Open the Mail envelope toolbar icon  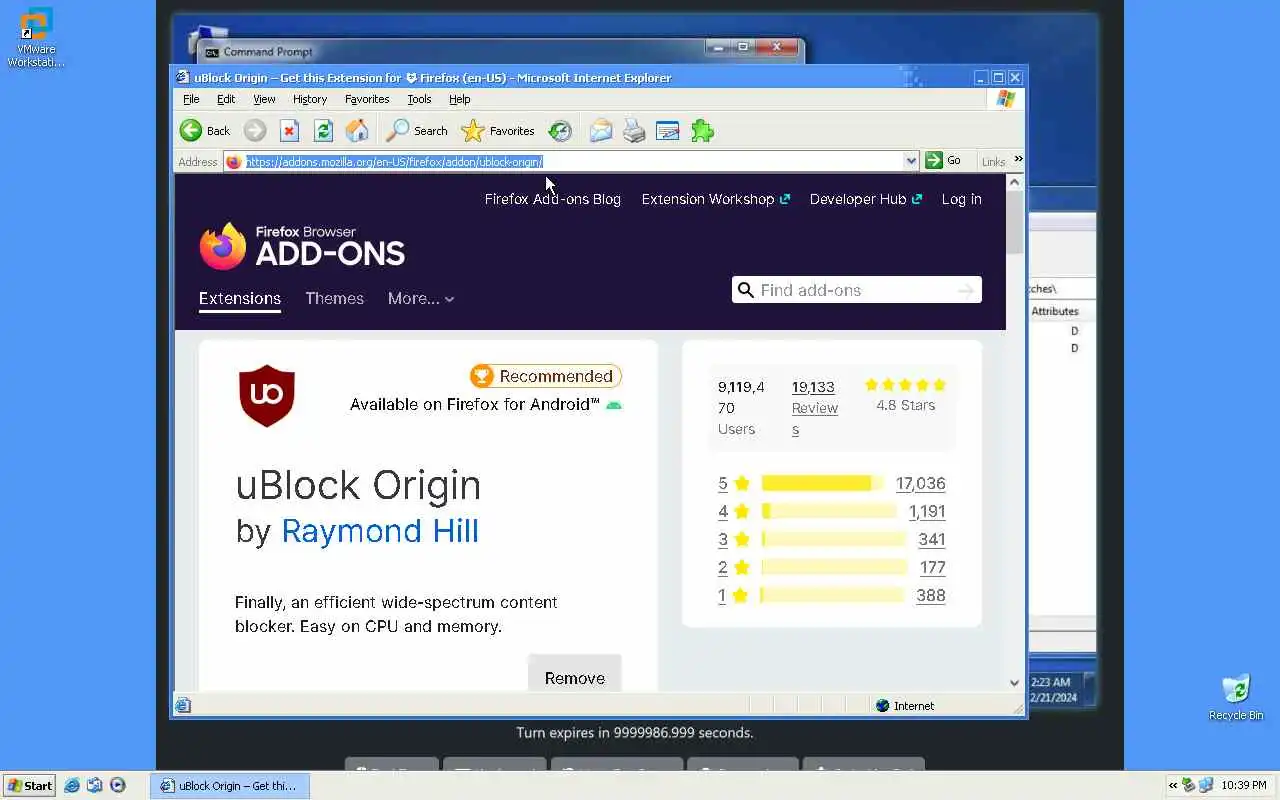[x=600, y=131]
